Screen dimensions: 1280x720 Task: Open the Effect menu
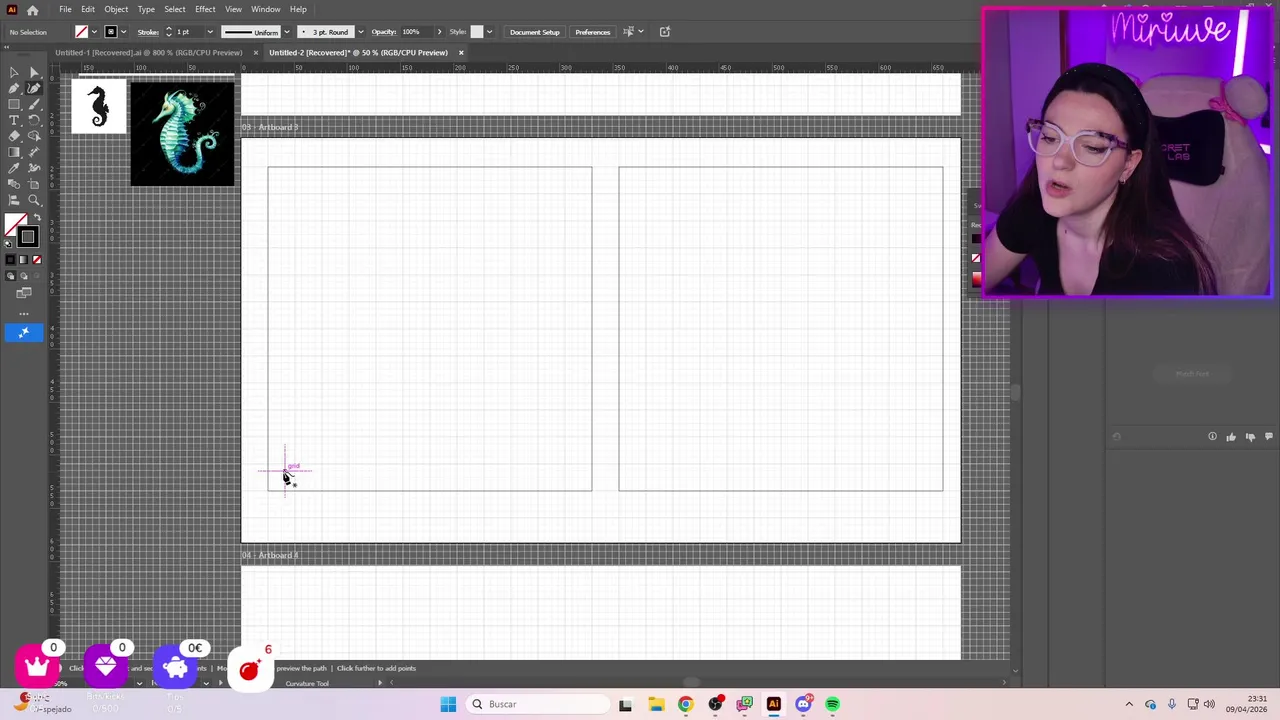(x=205, y=9)
